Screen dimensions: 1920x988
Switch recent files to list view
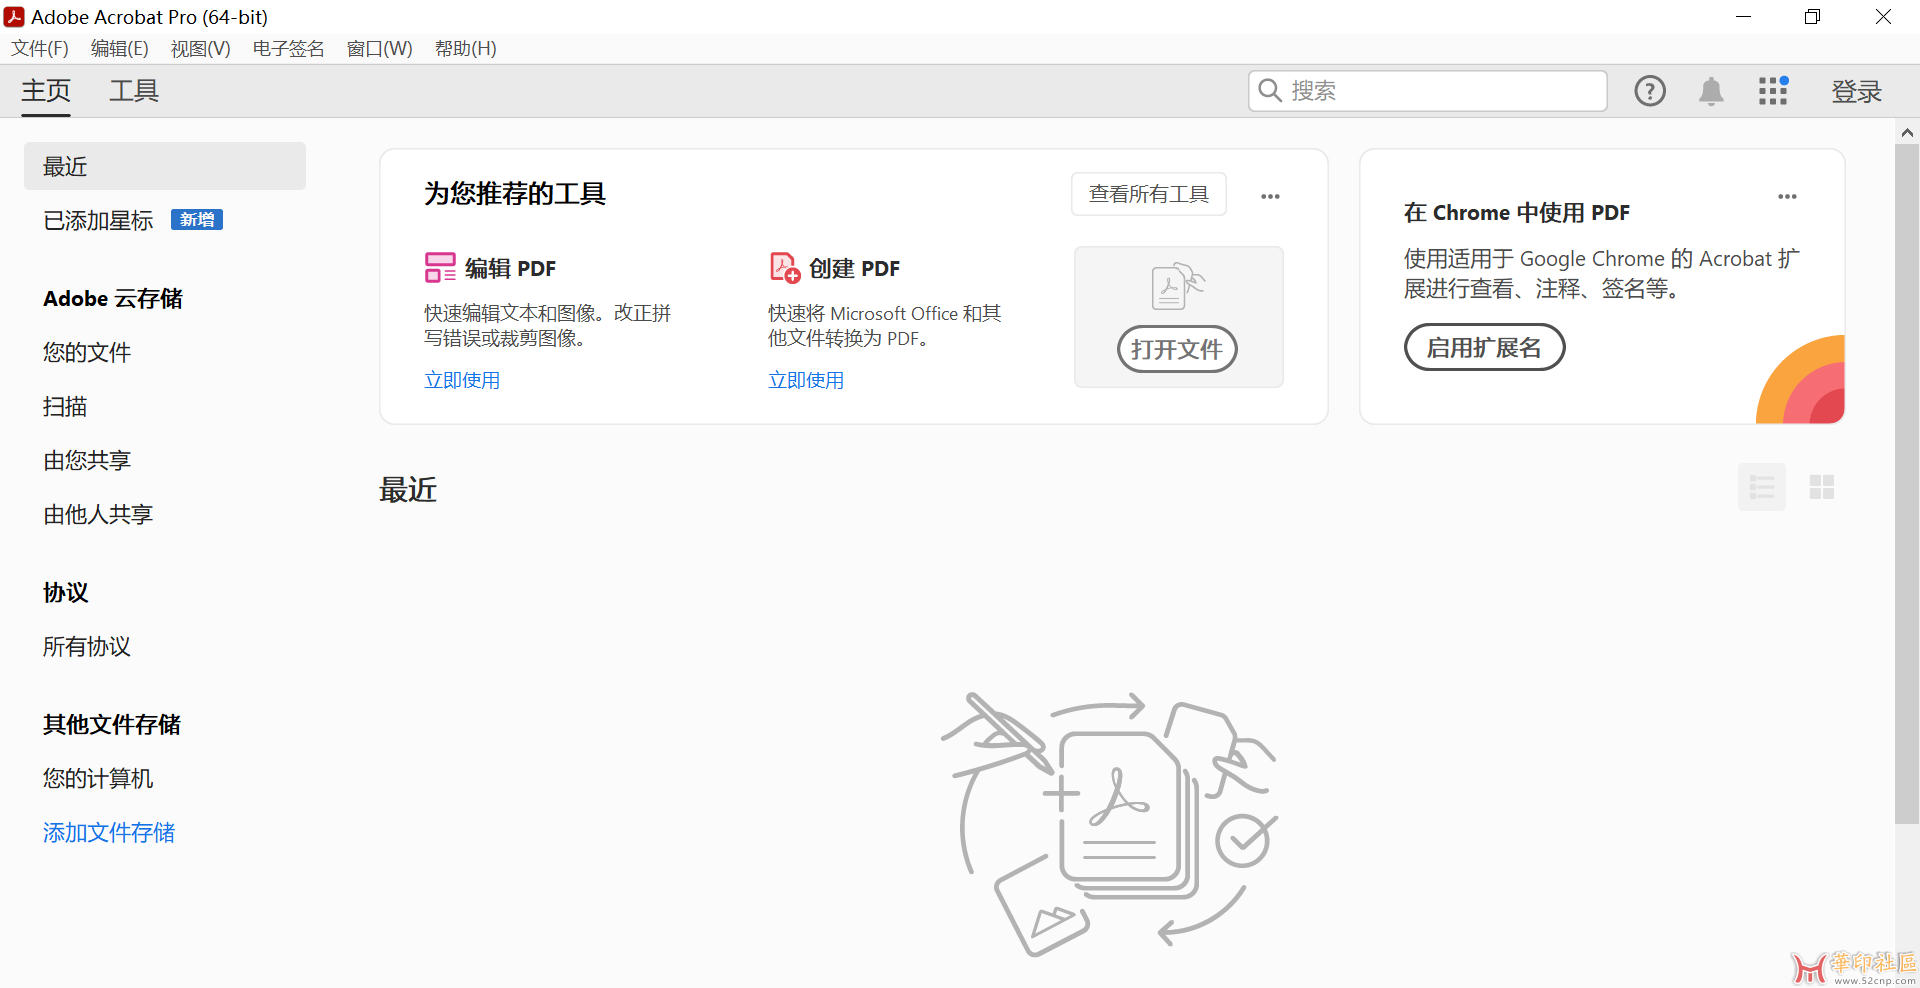point(1761,487)
